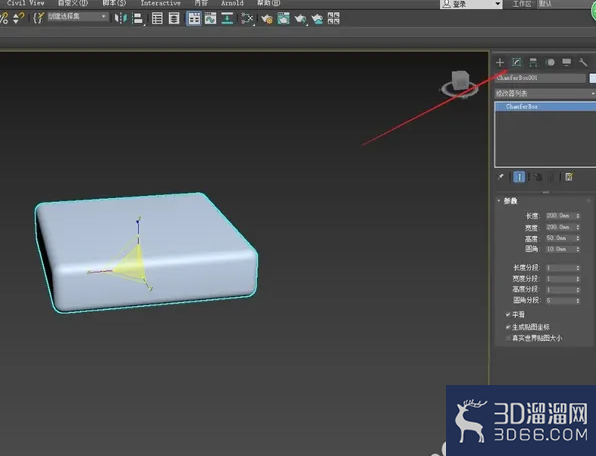
Task: Open the Curve Editor icon
Action: pyautogui.click(x=210, y=18)
